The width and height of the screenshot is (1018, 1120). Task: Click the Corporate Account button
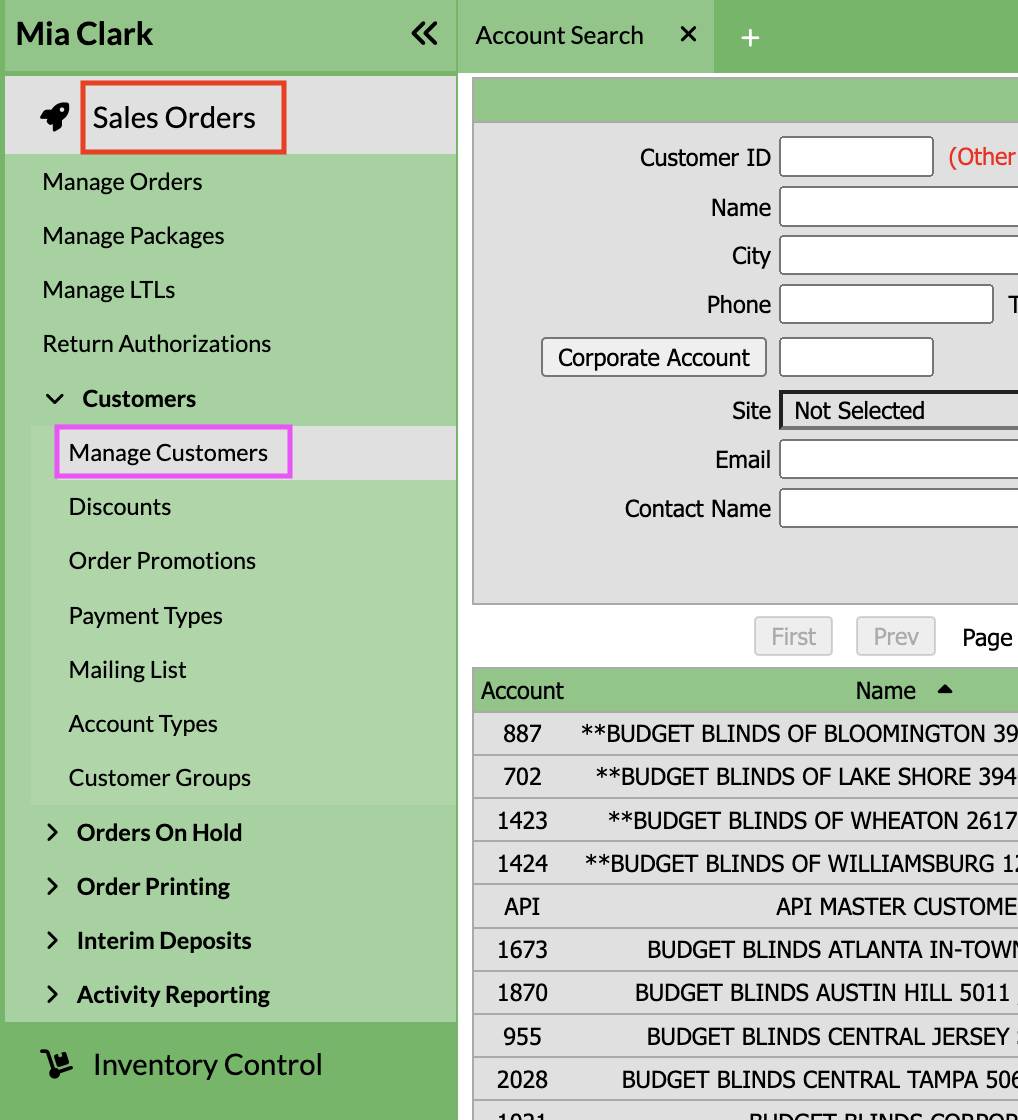[x=654, y=357]
